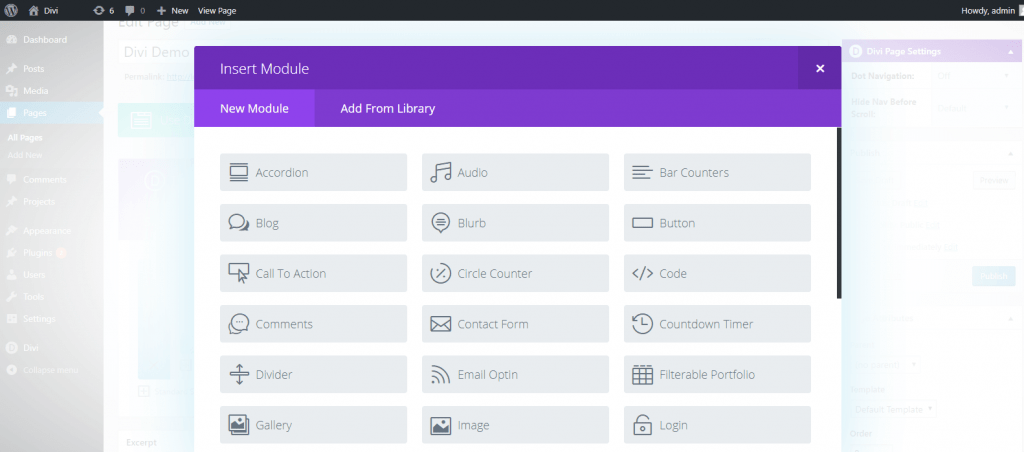Open Projects in the sidebar

pyautogui.click(x=51, y=202)
